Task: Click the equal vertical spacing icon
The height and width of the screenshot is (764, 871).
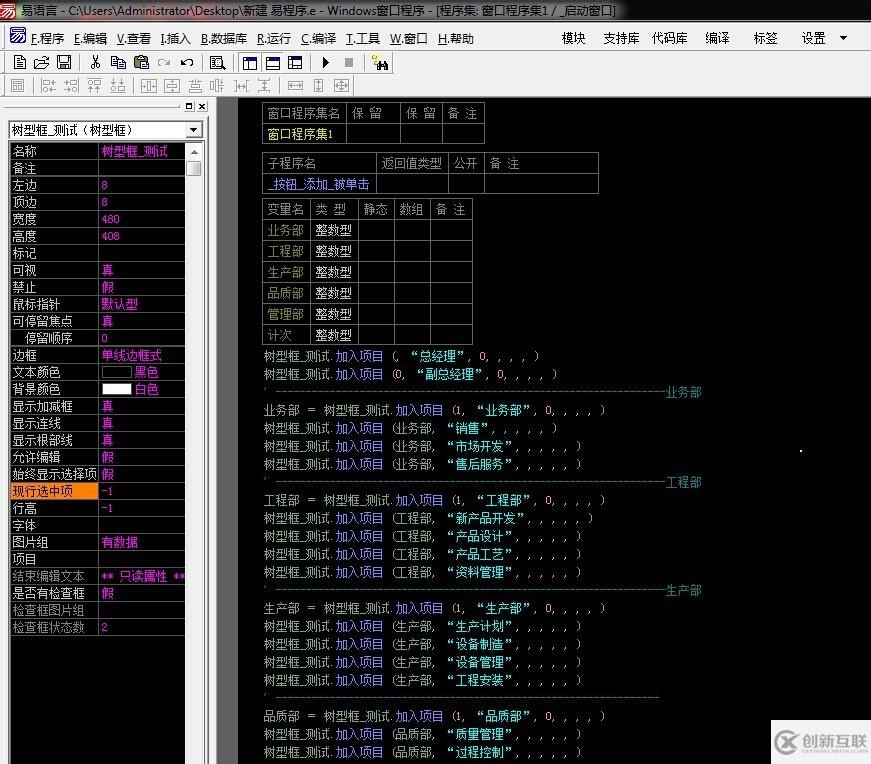Action: 264,86
